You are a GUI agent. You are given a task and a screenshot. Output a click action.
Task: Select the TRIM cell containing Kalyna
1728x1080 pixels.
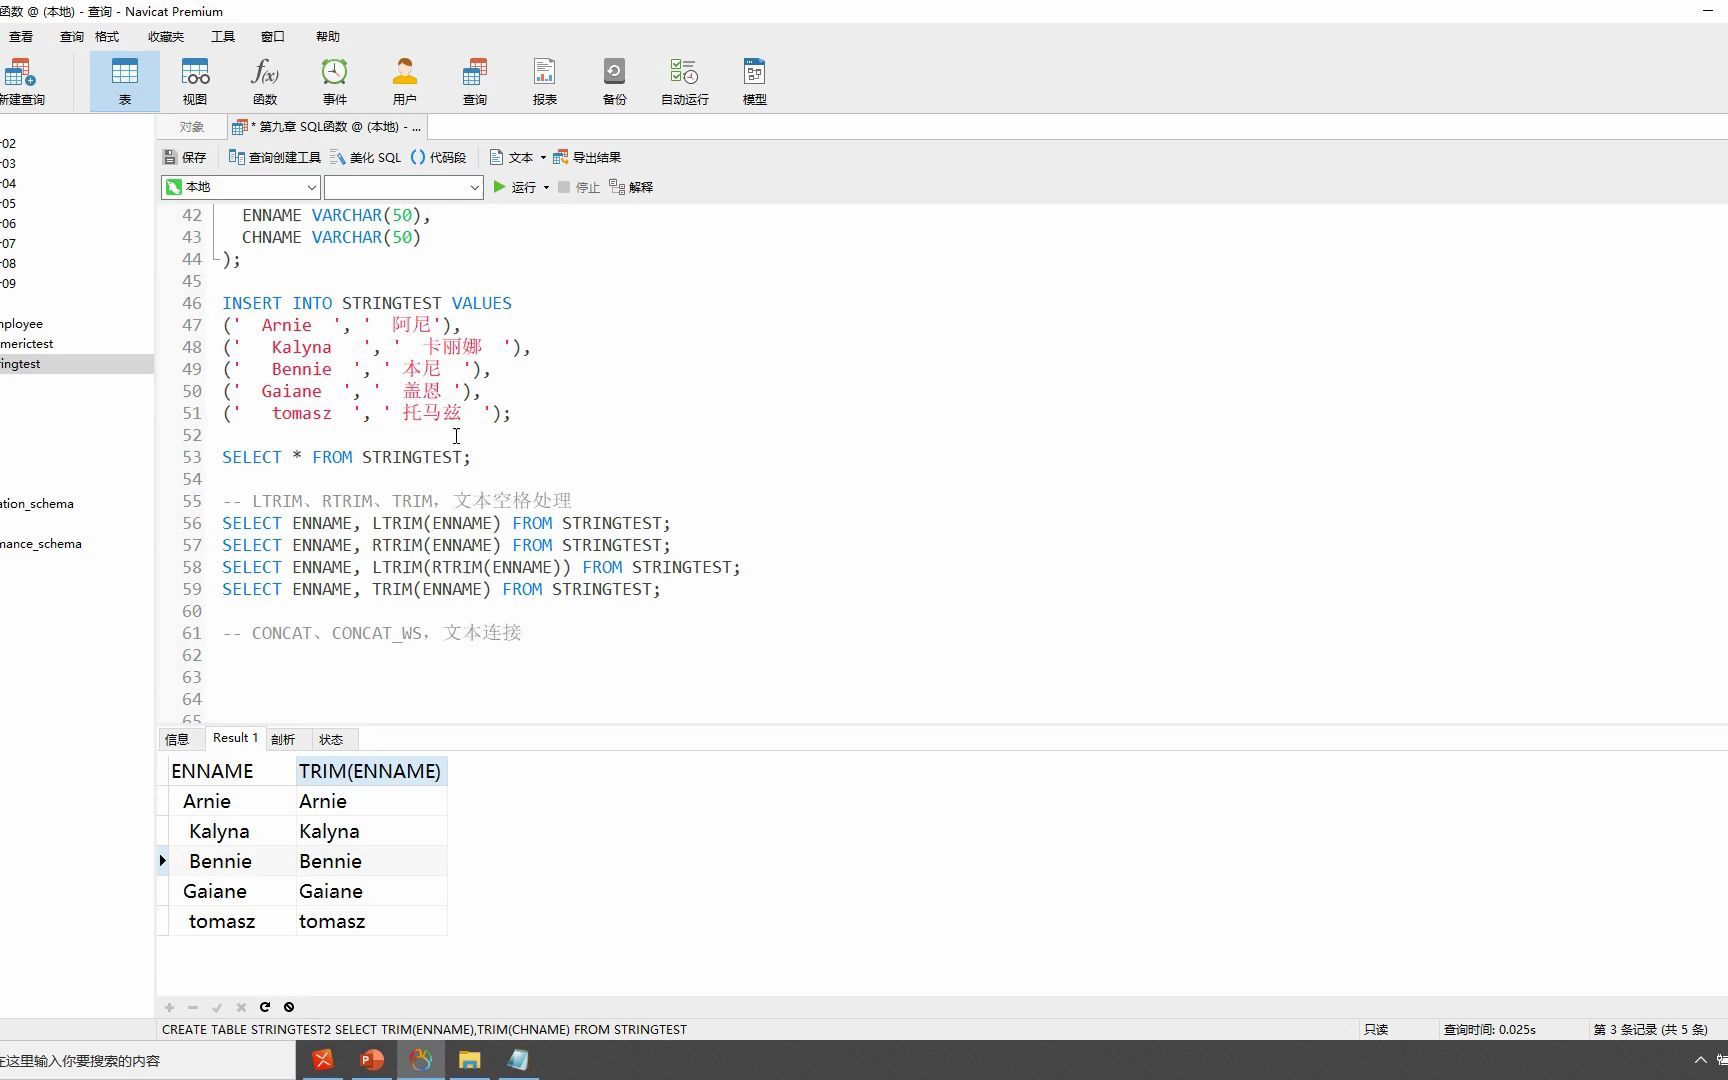click(370, 831)
